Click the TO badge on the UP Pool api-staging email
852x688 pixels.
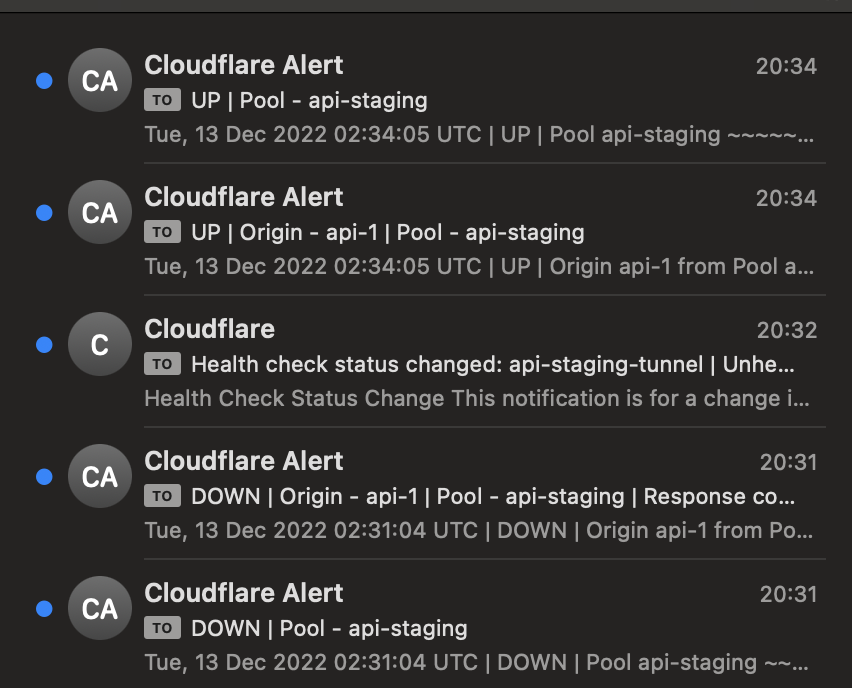click(164, 101)
